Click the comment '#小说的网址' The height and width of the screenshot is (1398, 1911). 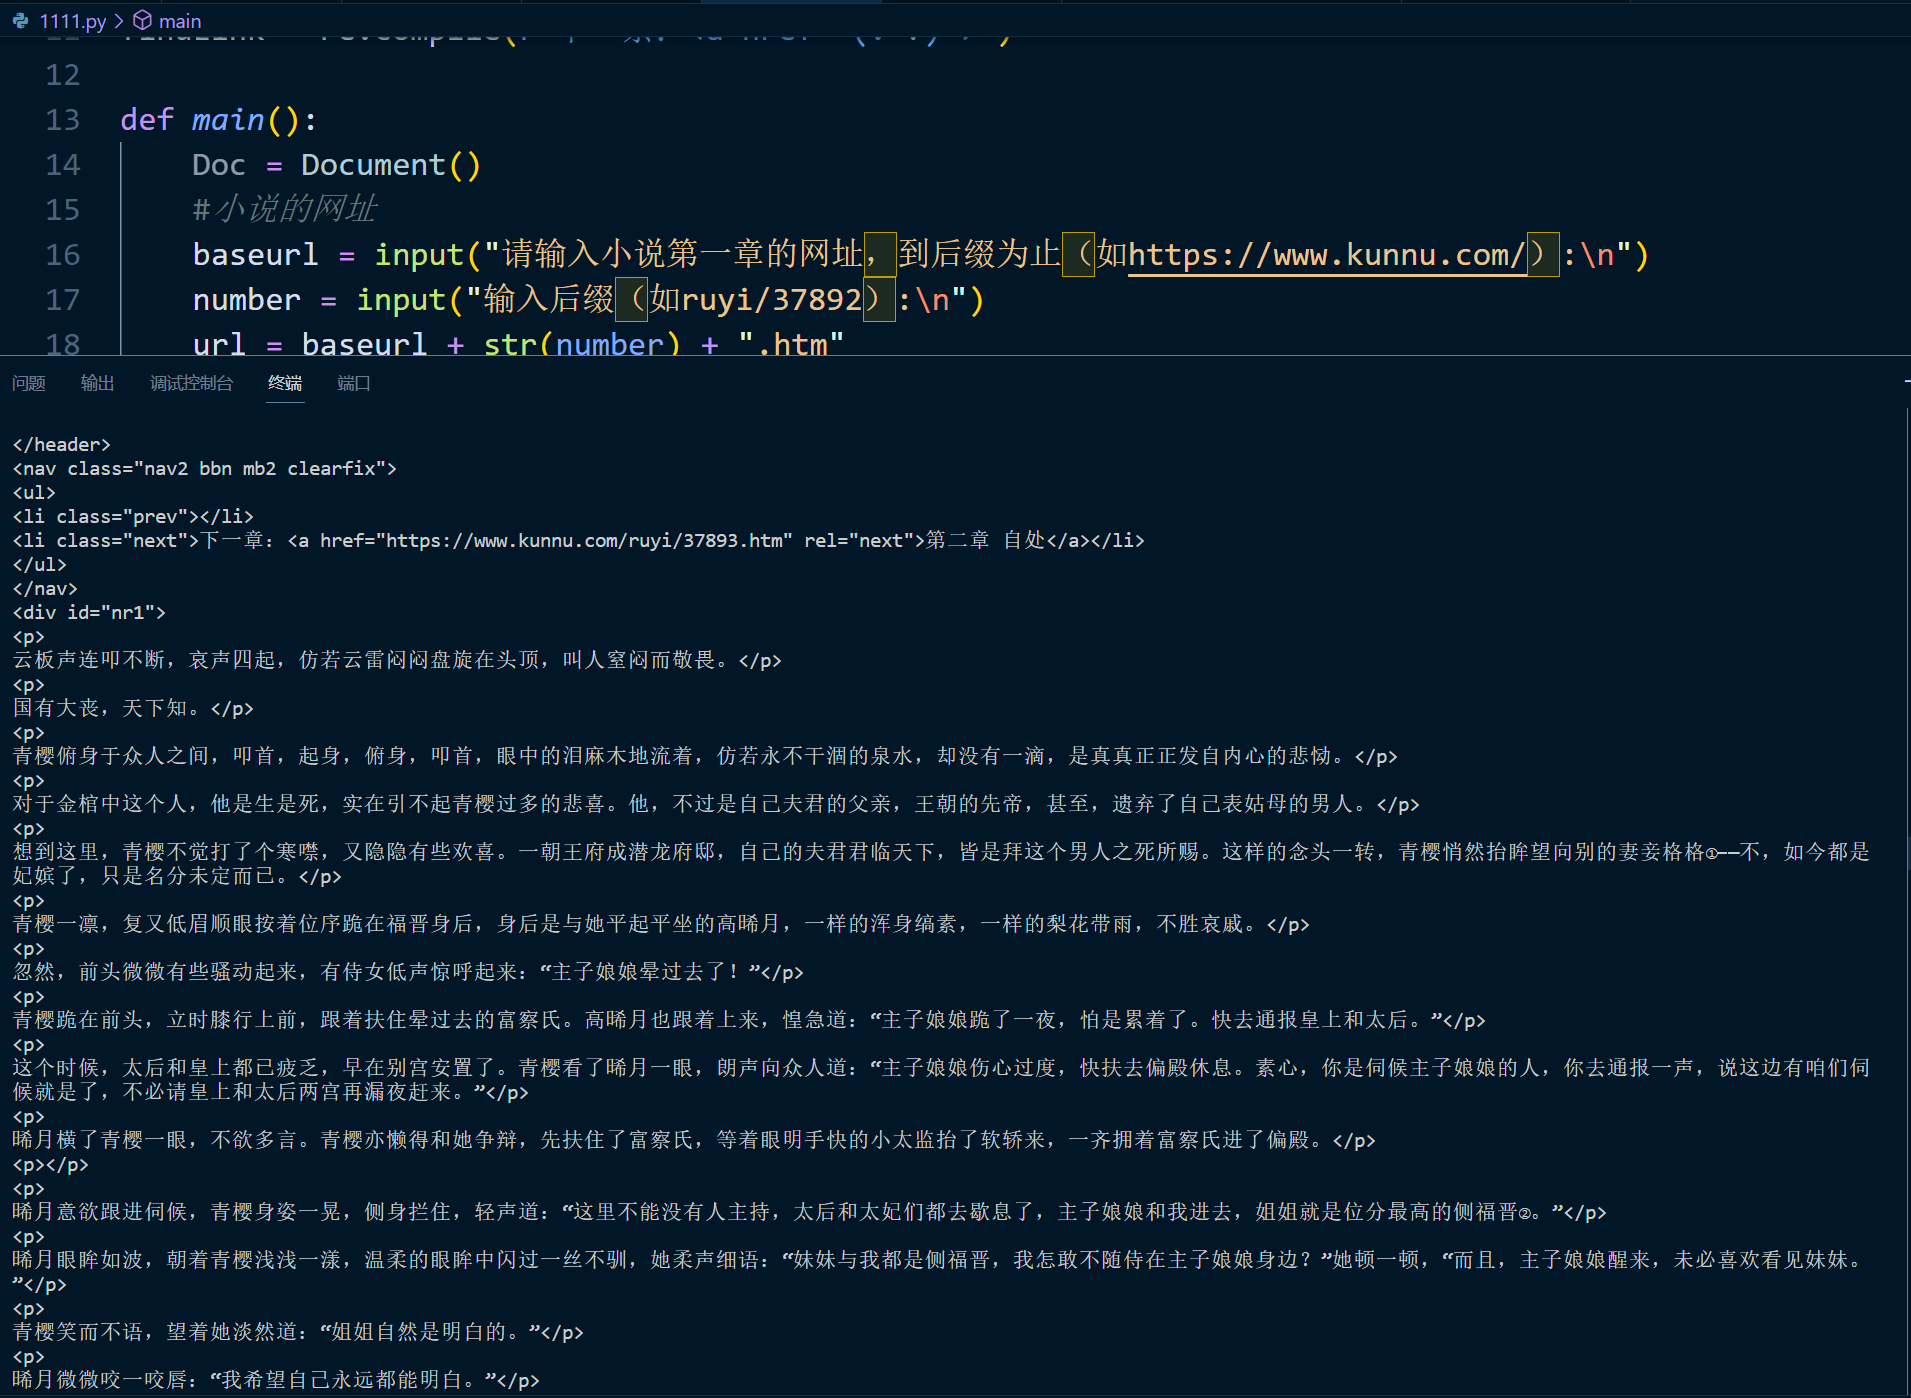[285, 210]
